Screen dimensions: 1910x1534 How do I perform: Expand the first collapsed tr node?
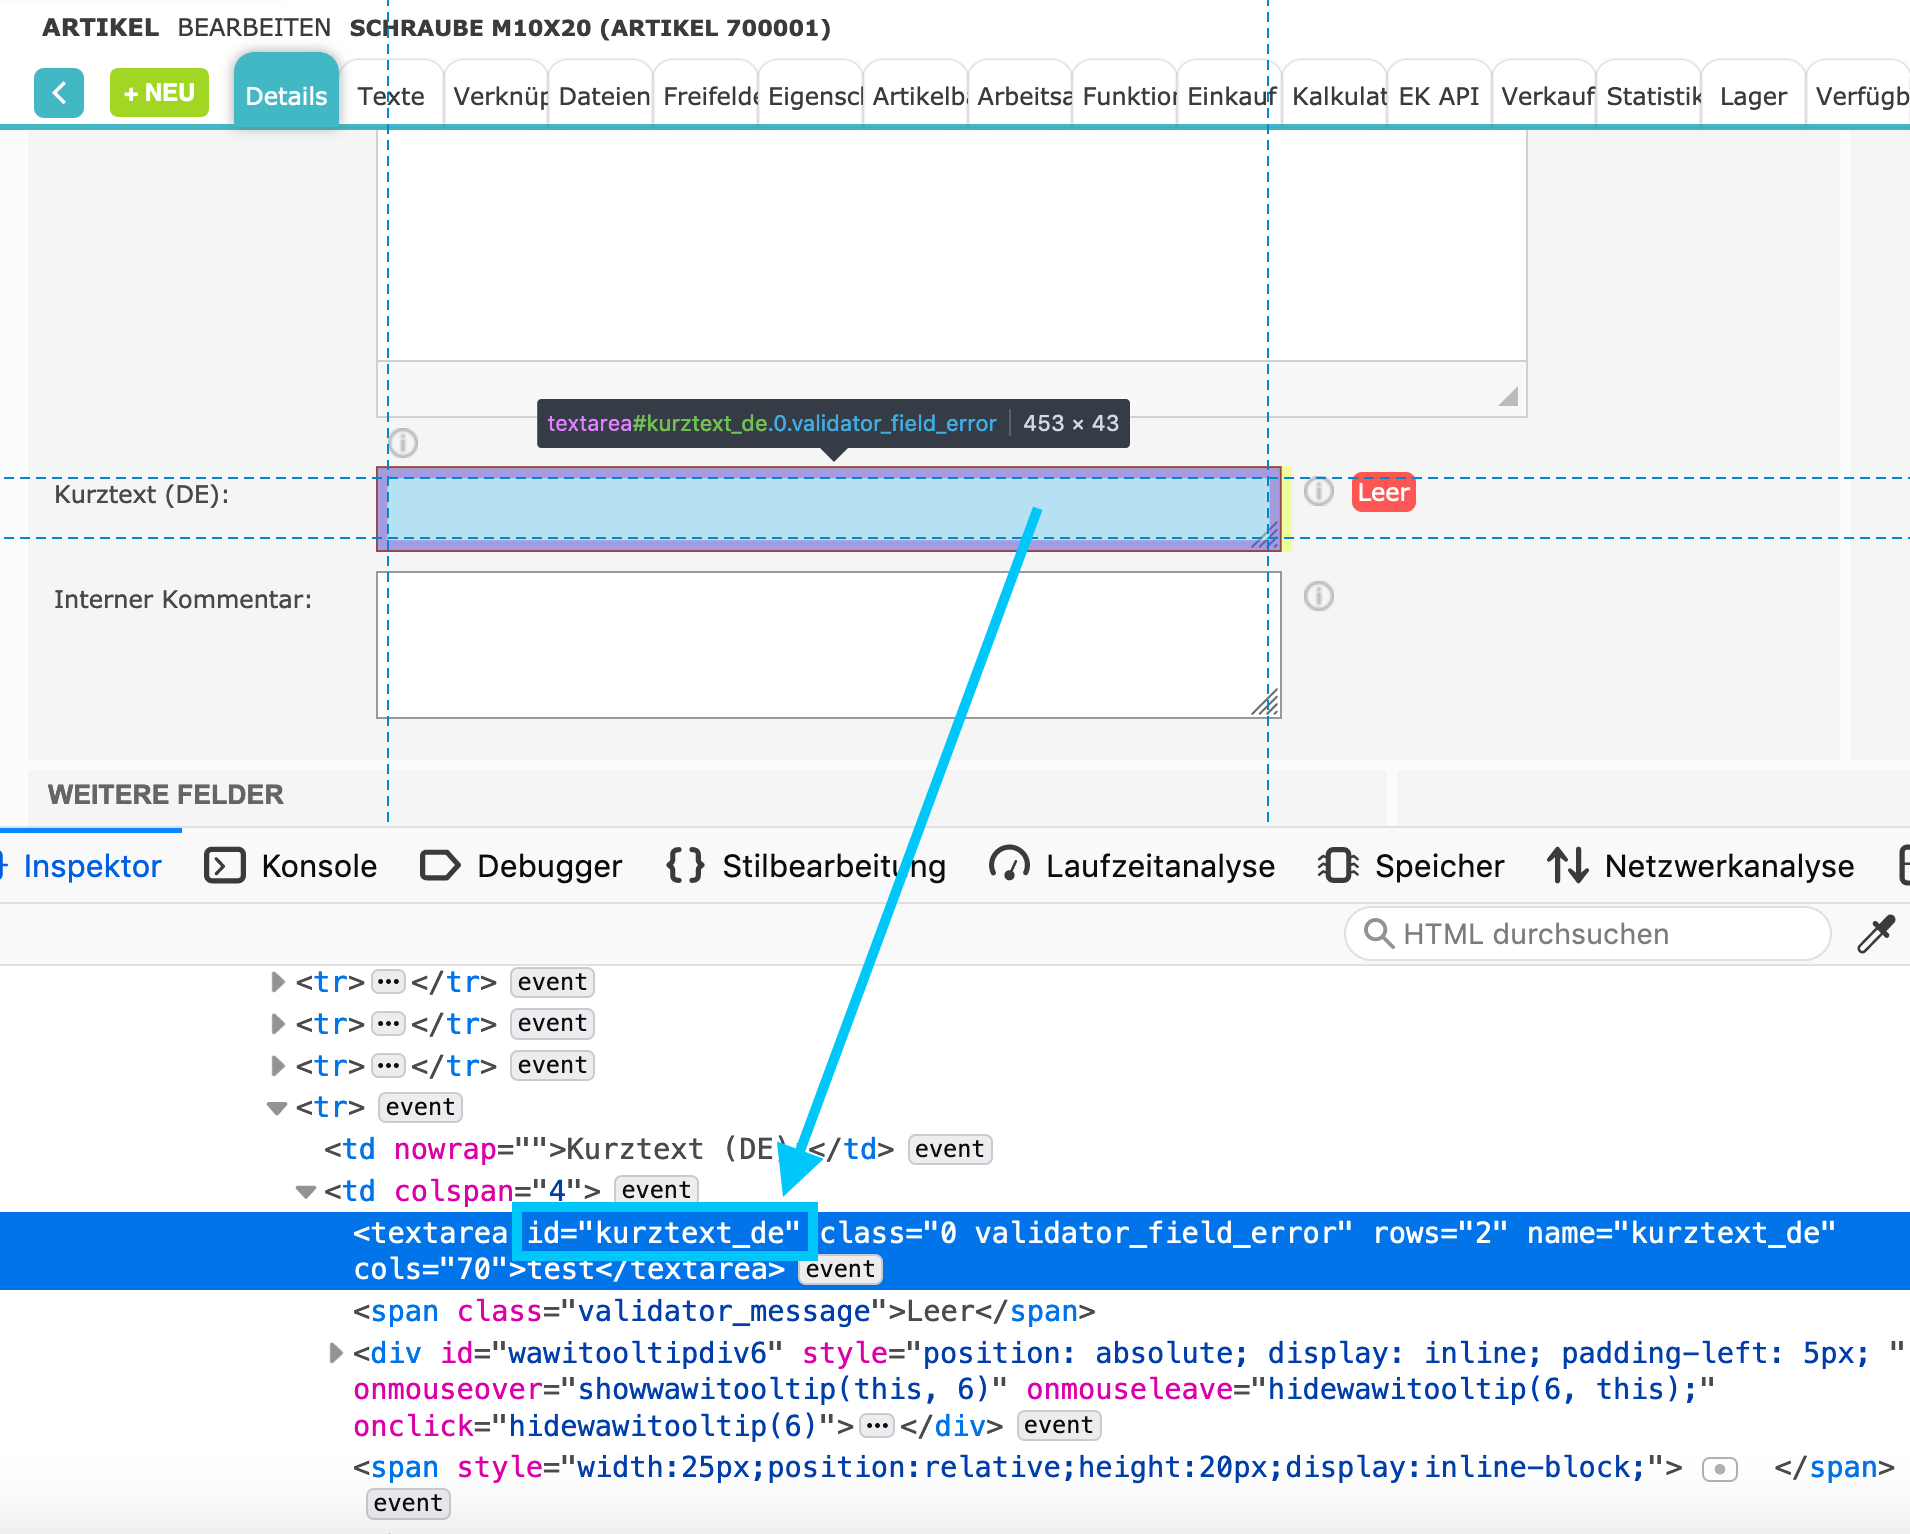coord(277,982)
